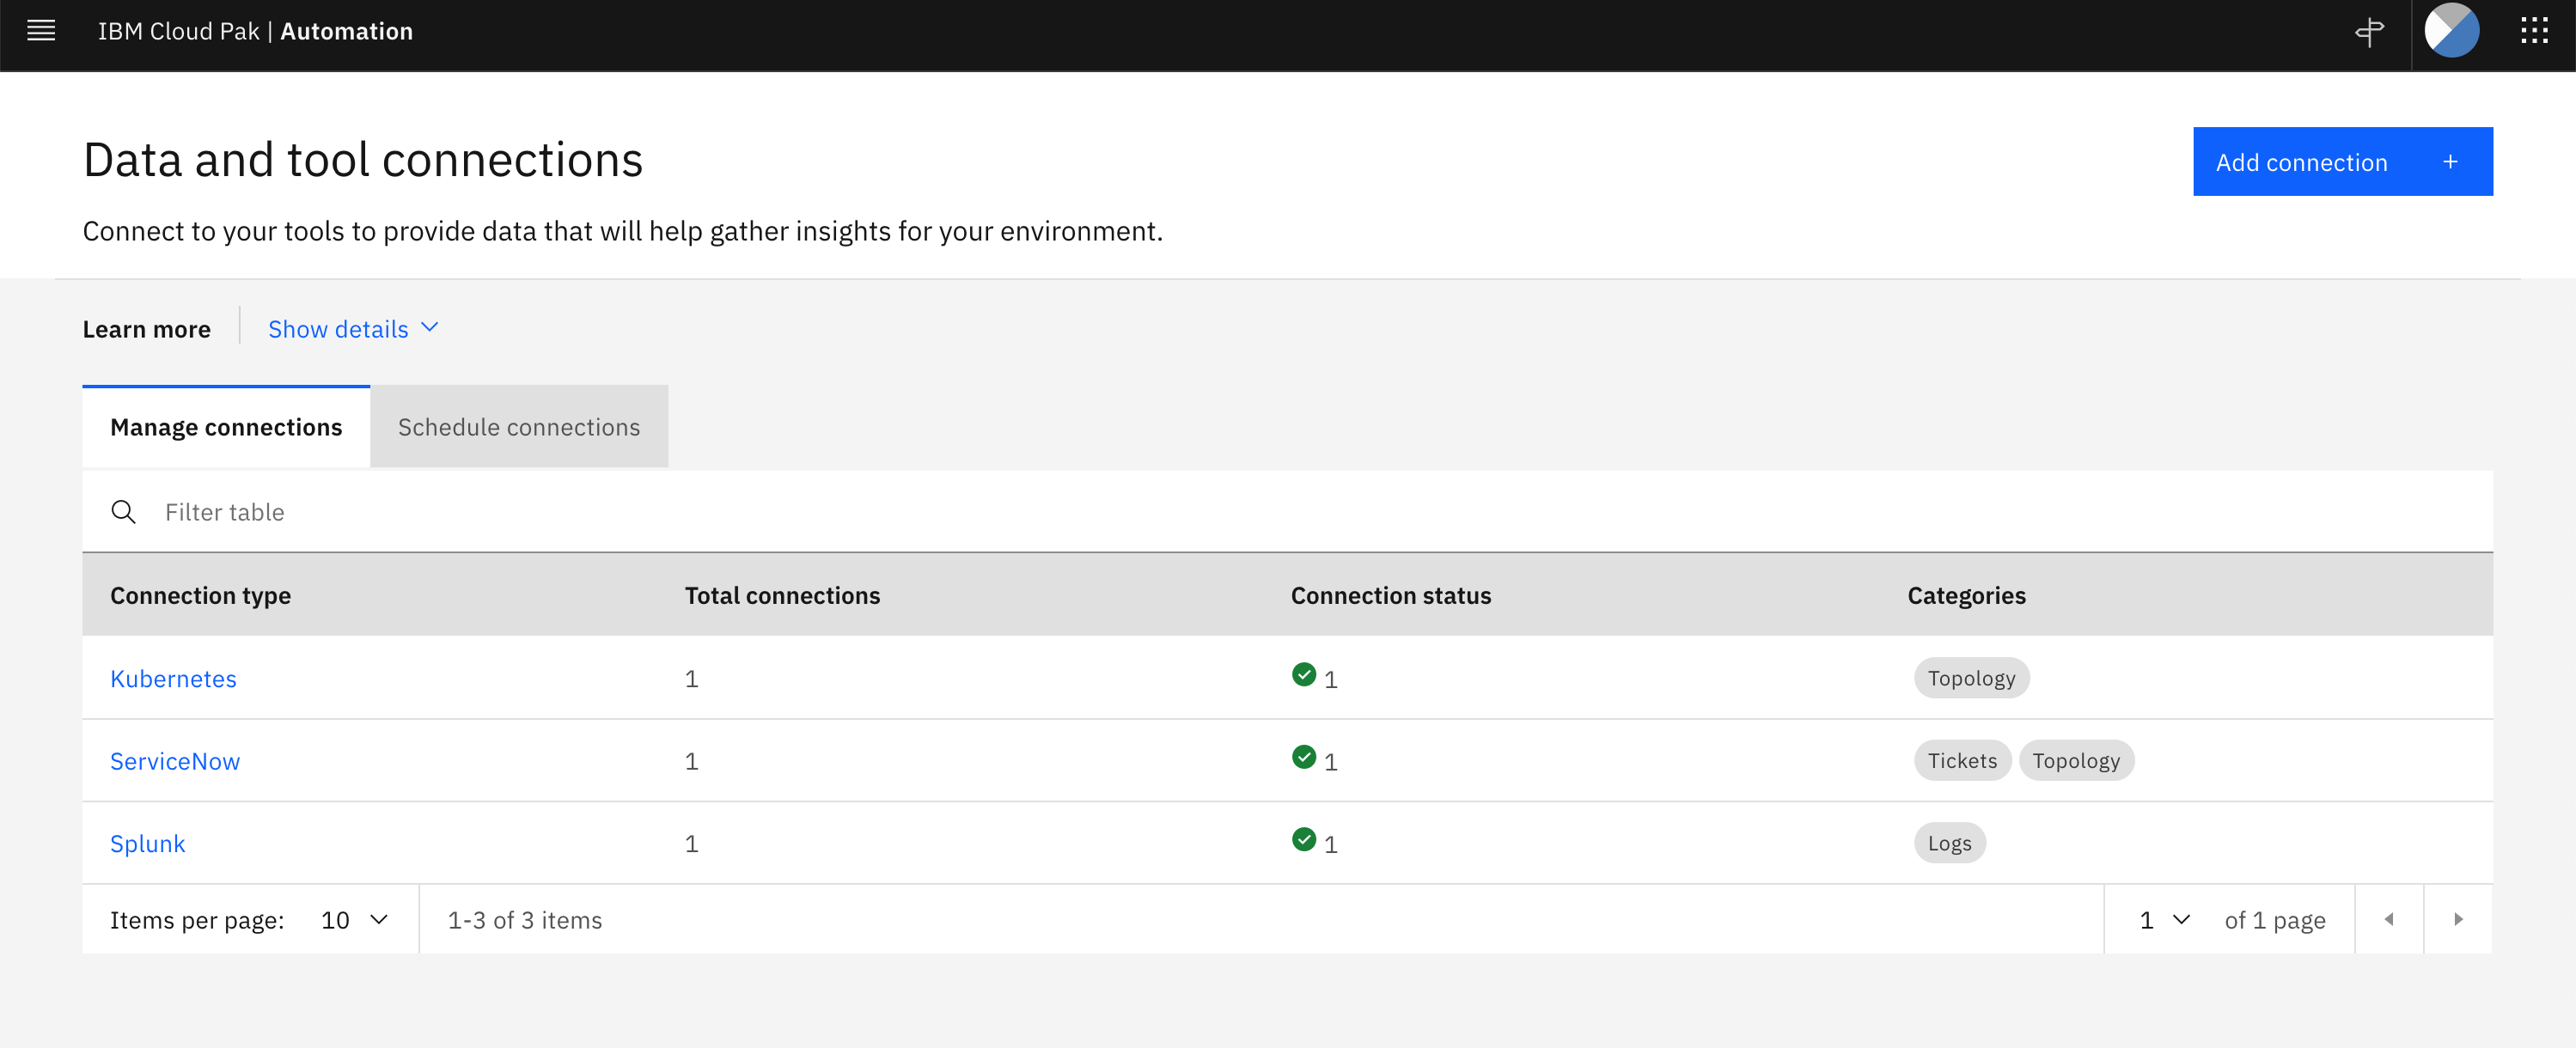2576x1048 pixels.
Task: Click the guided tours signpost icon
Action: 2369,32
